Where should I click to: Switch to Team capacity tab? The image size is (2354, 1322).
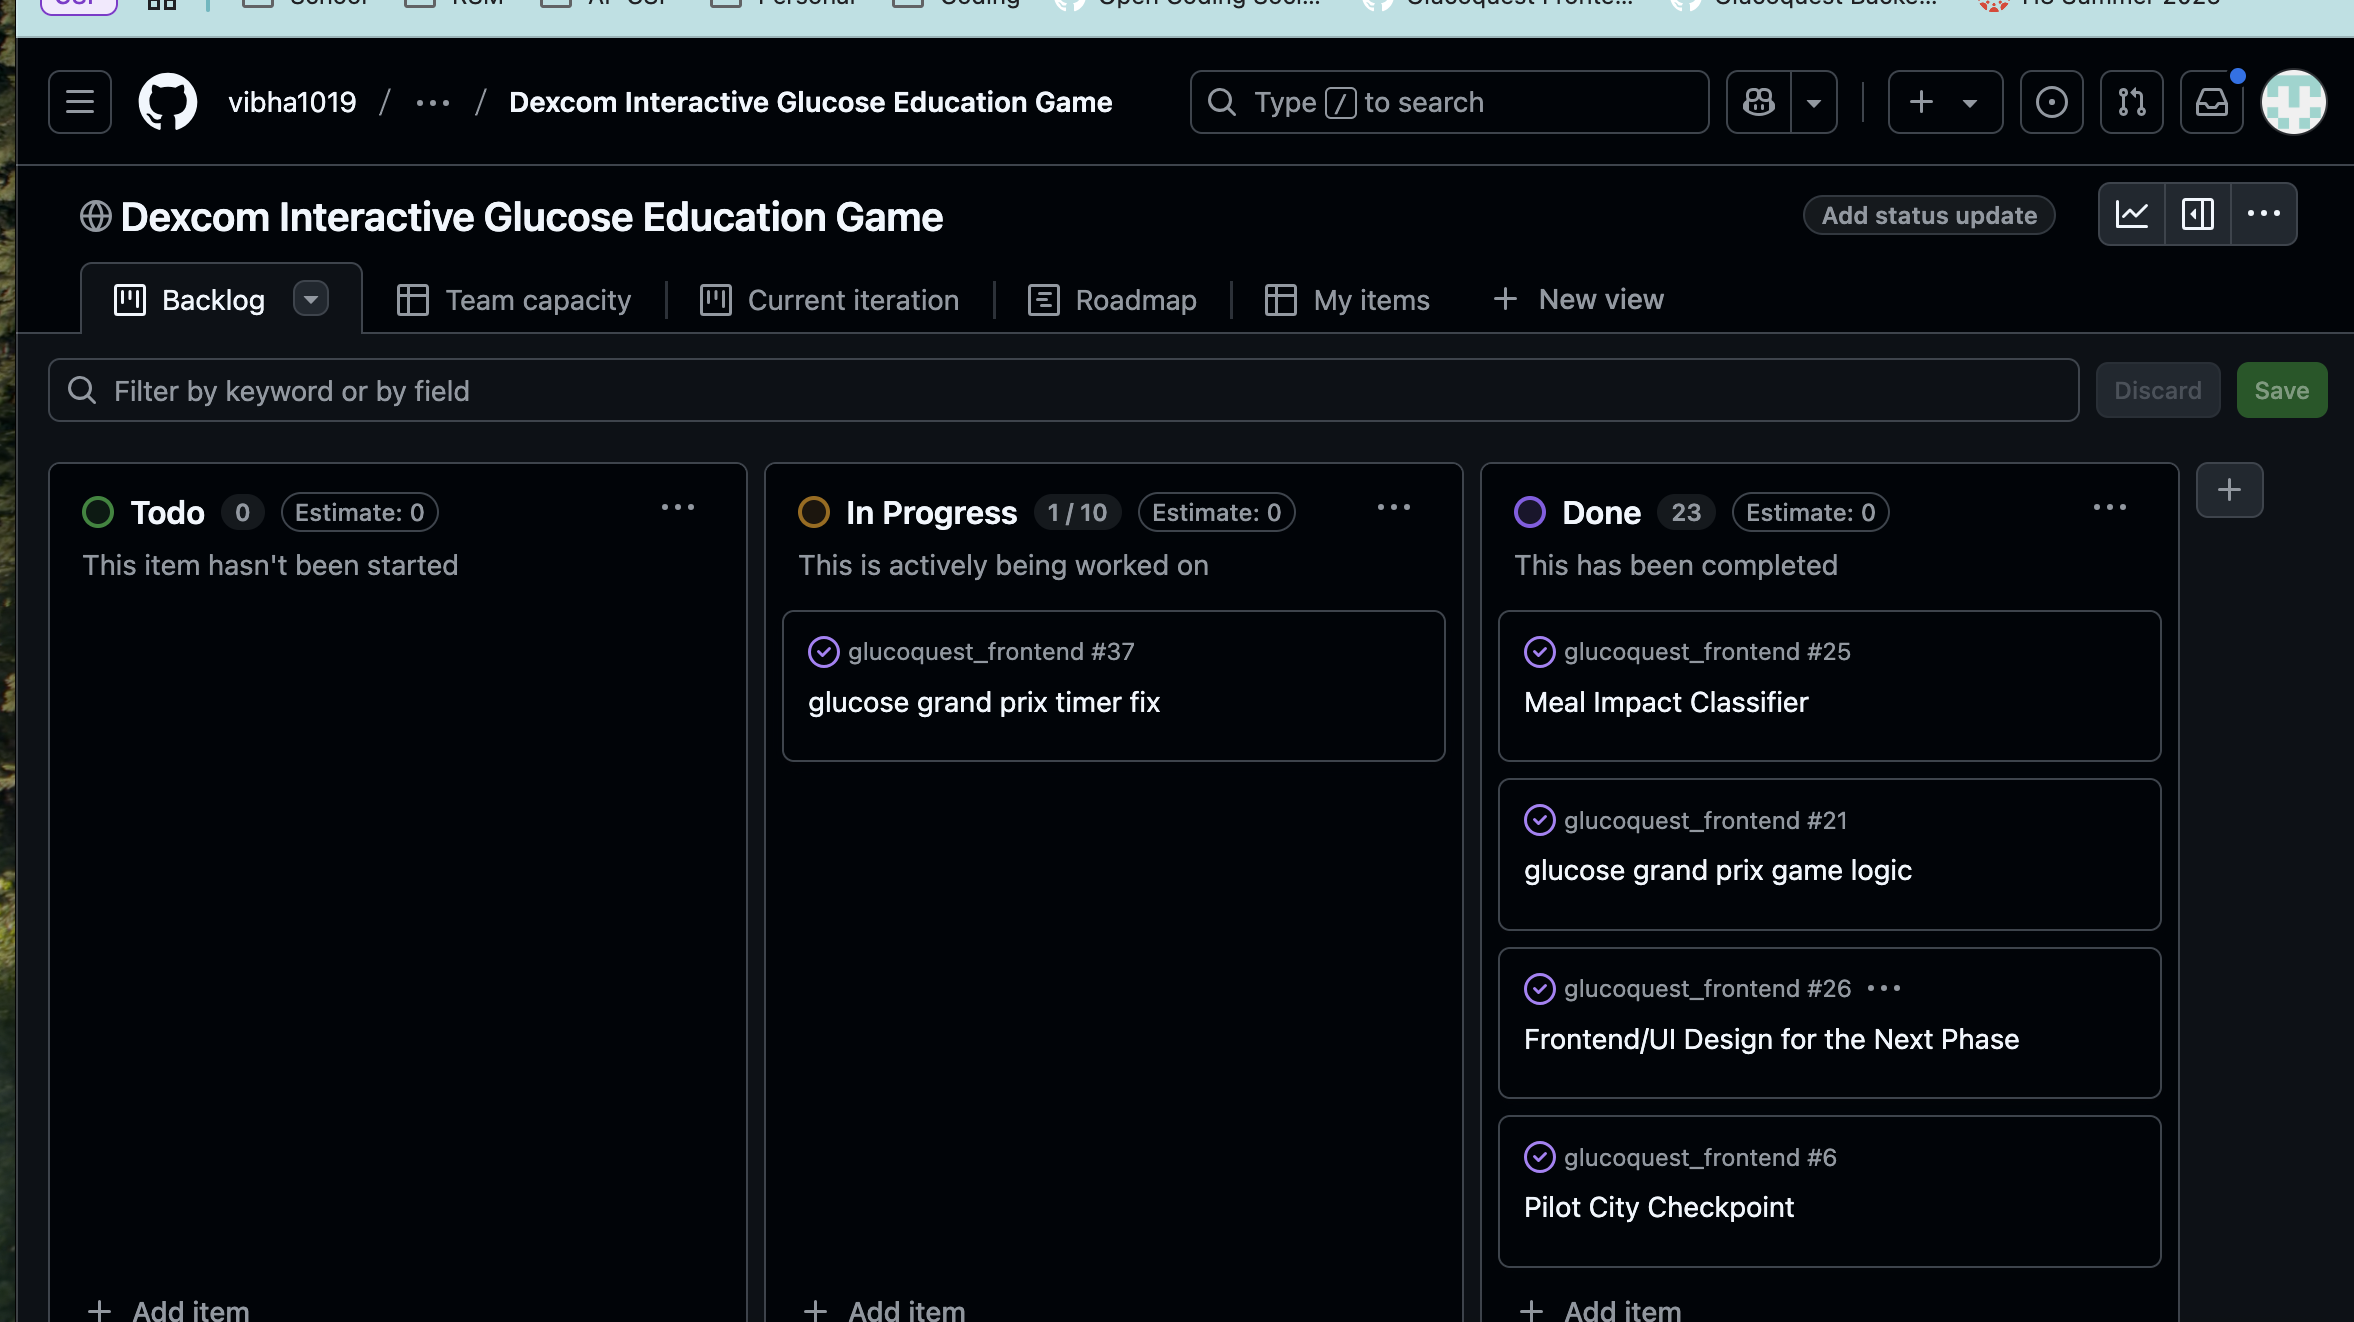514,300
